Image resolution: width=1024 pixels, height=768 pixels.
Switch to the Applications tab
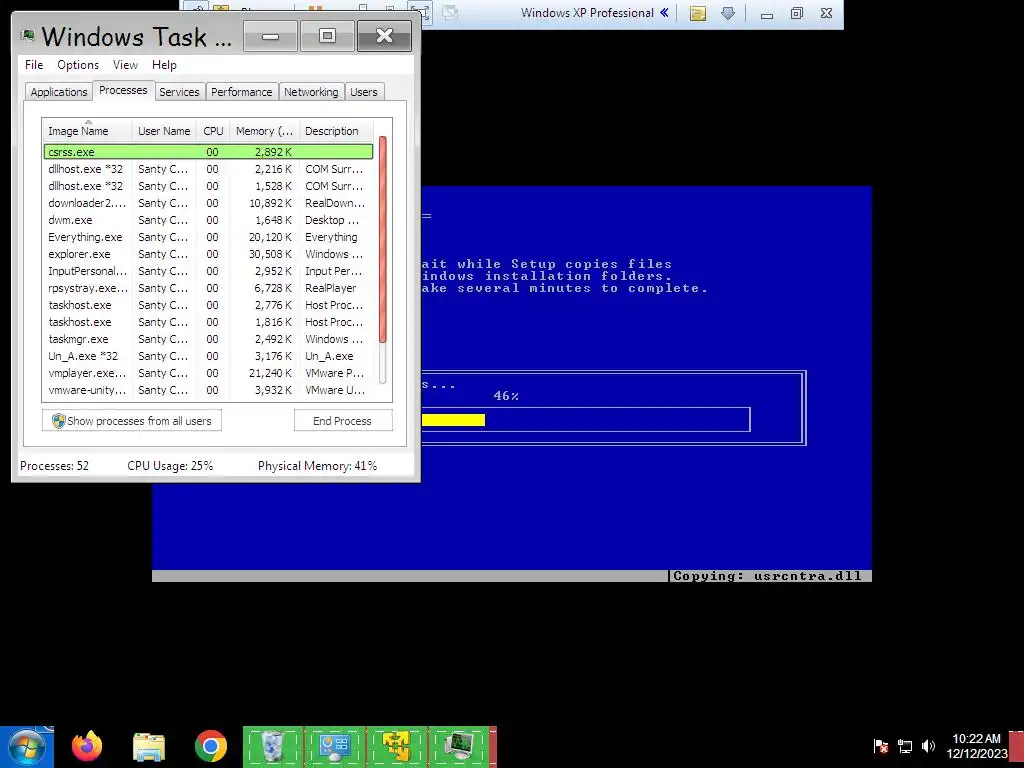pos(59,92)
